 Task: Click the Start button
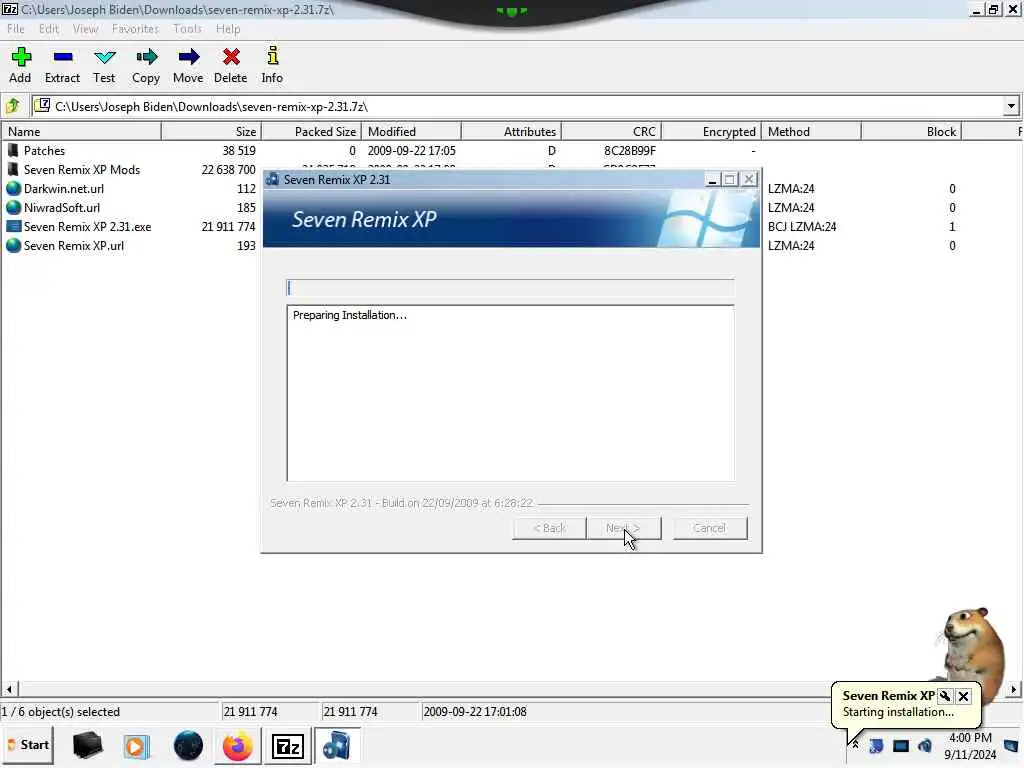click(x=28, y=745)
